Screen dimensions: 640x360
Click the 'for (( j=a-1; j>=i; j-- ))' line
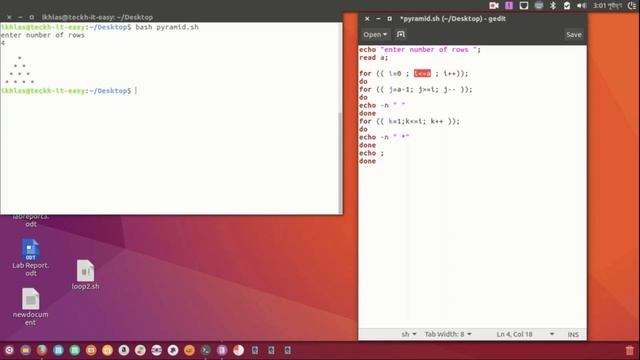416,89
